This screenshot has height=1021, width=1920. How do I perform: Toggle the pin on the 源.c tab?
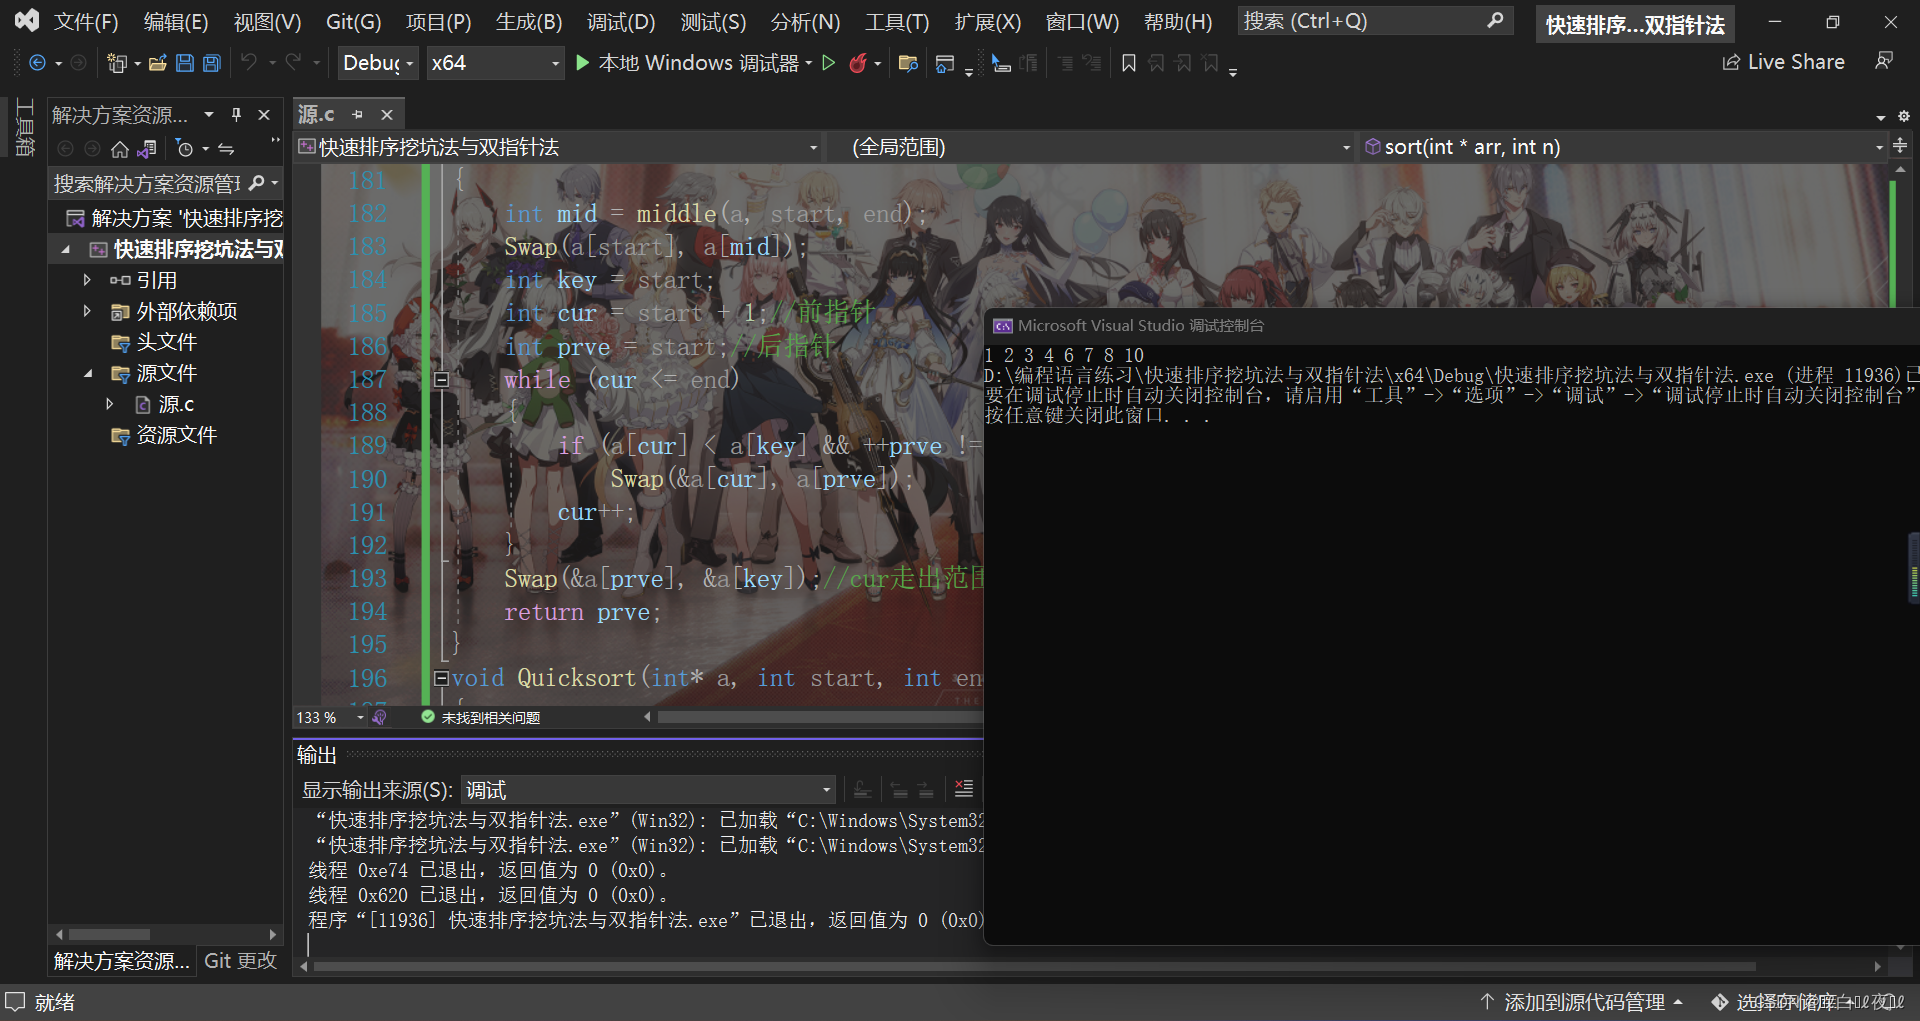click(357, 115)
